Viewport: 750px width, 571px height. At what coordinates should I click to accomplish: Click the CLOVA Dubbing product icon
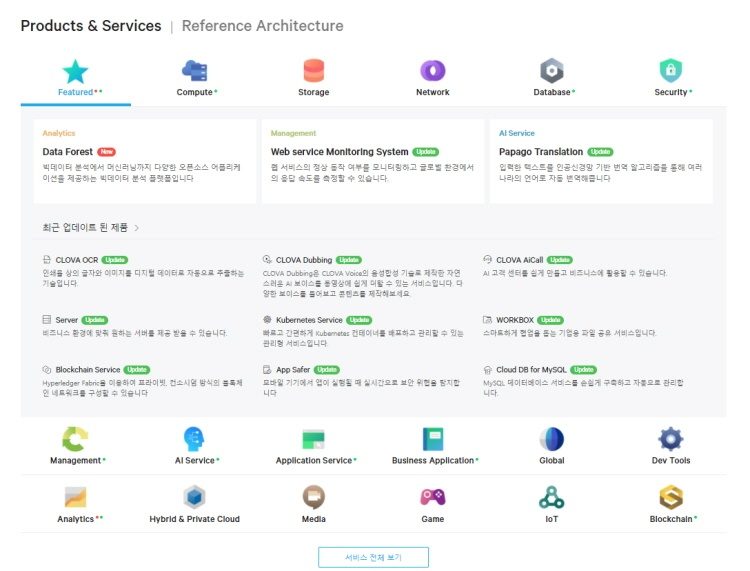click(267, 260)
